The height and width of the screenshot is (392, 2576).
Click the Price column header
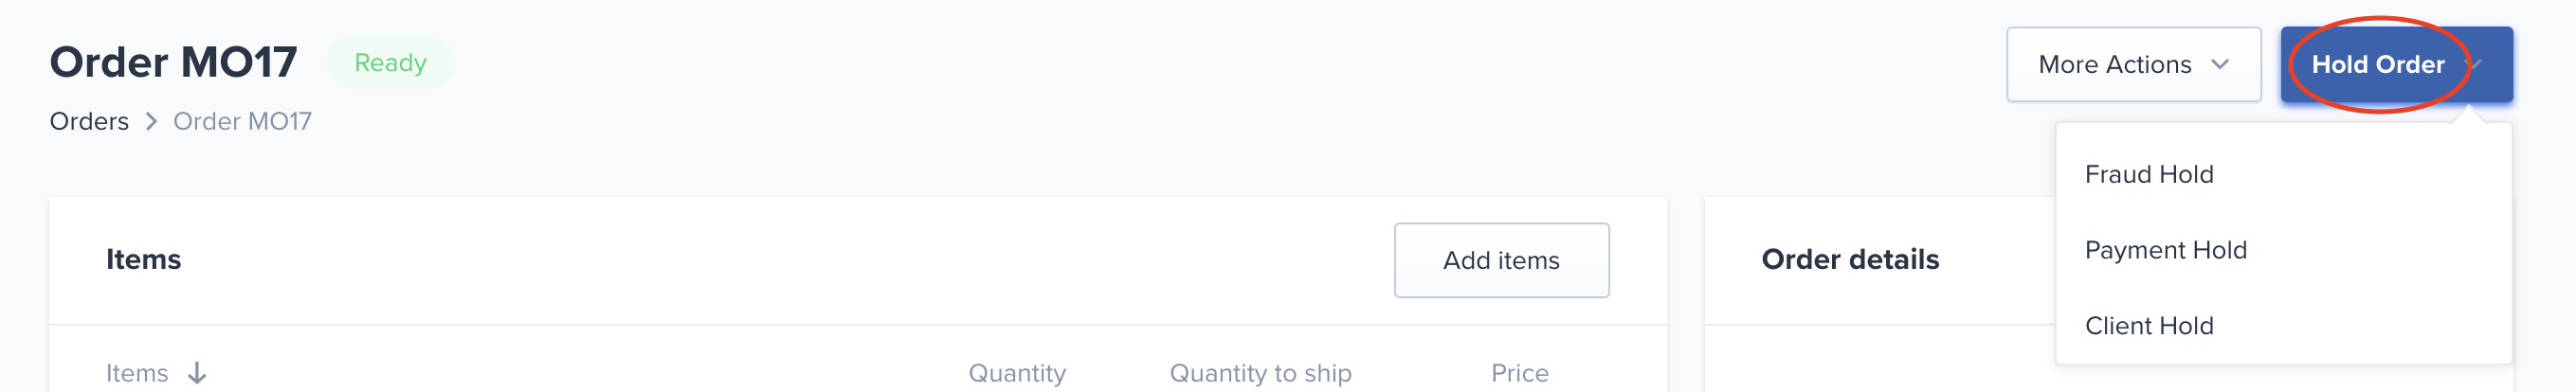point(1519,373)
